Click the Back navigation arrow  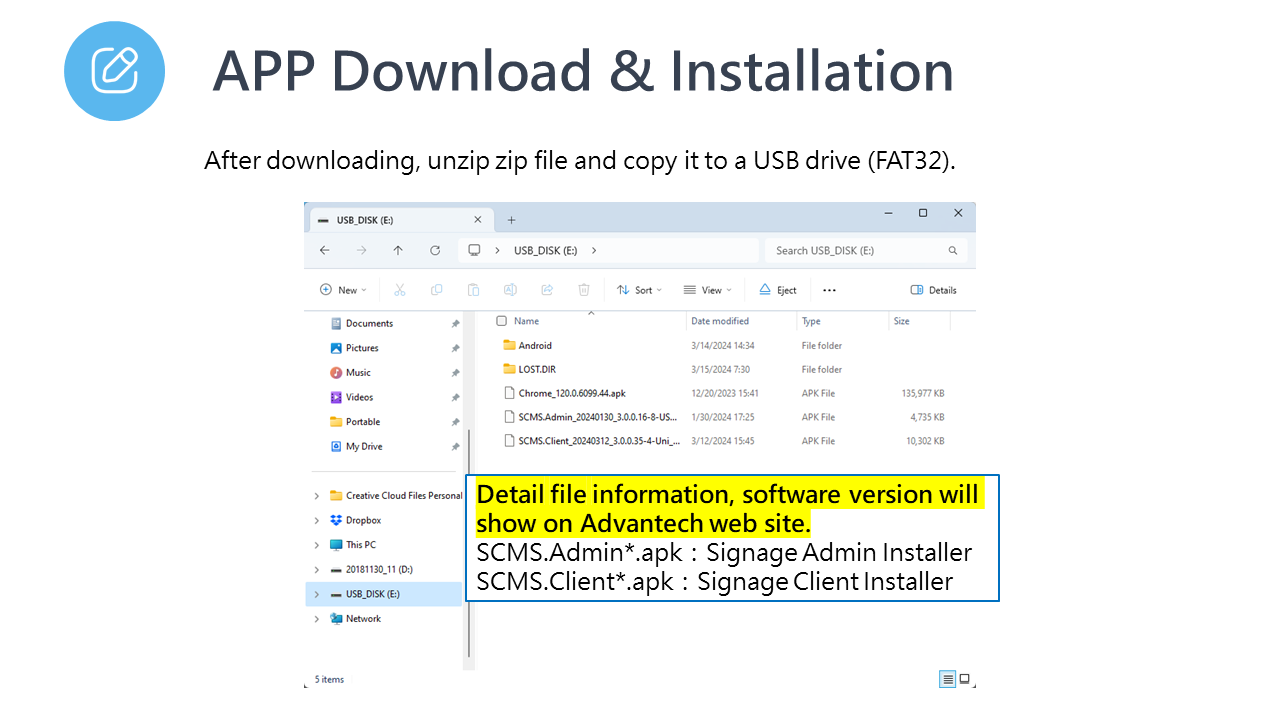[324, 250]
